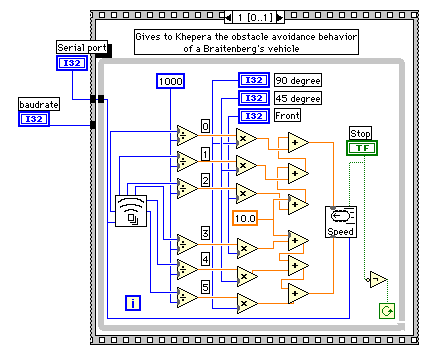The width and height of the screenshot is (428, 360).
Task: Click the baudrate label
Action: click(x=39, y=104)
